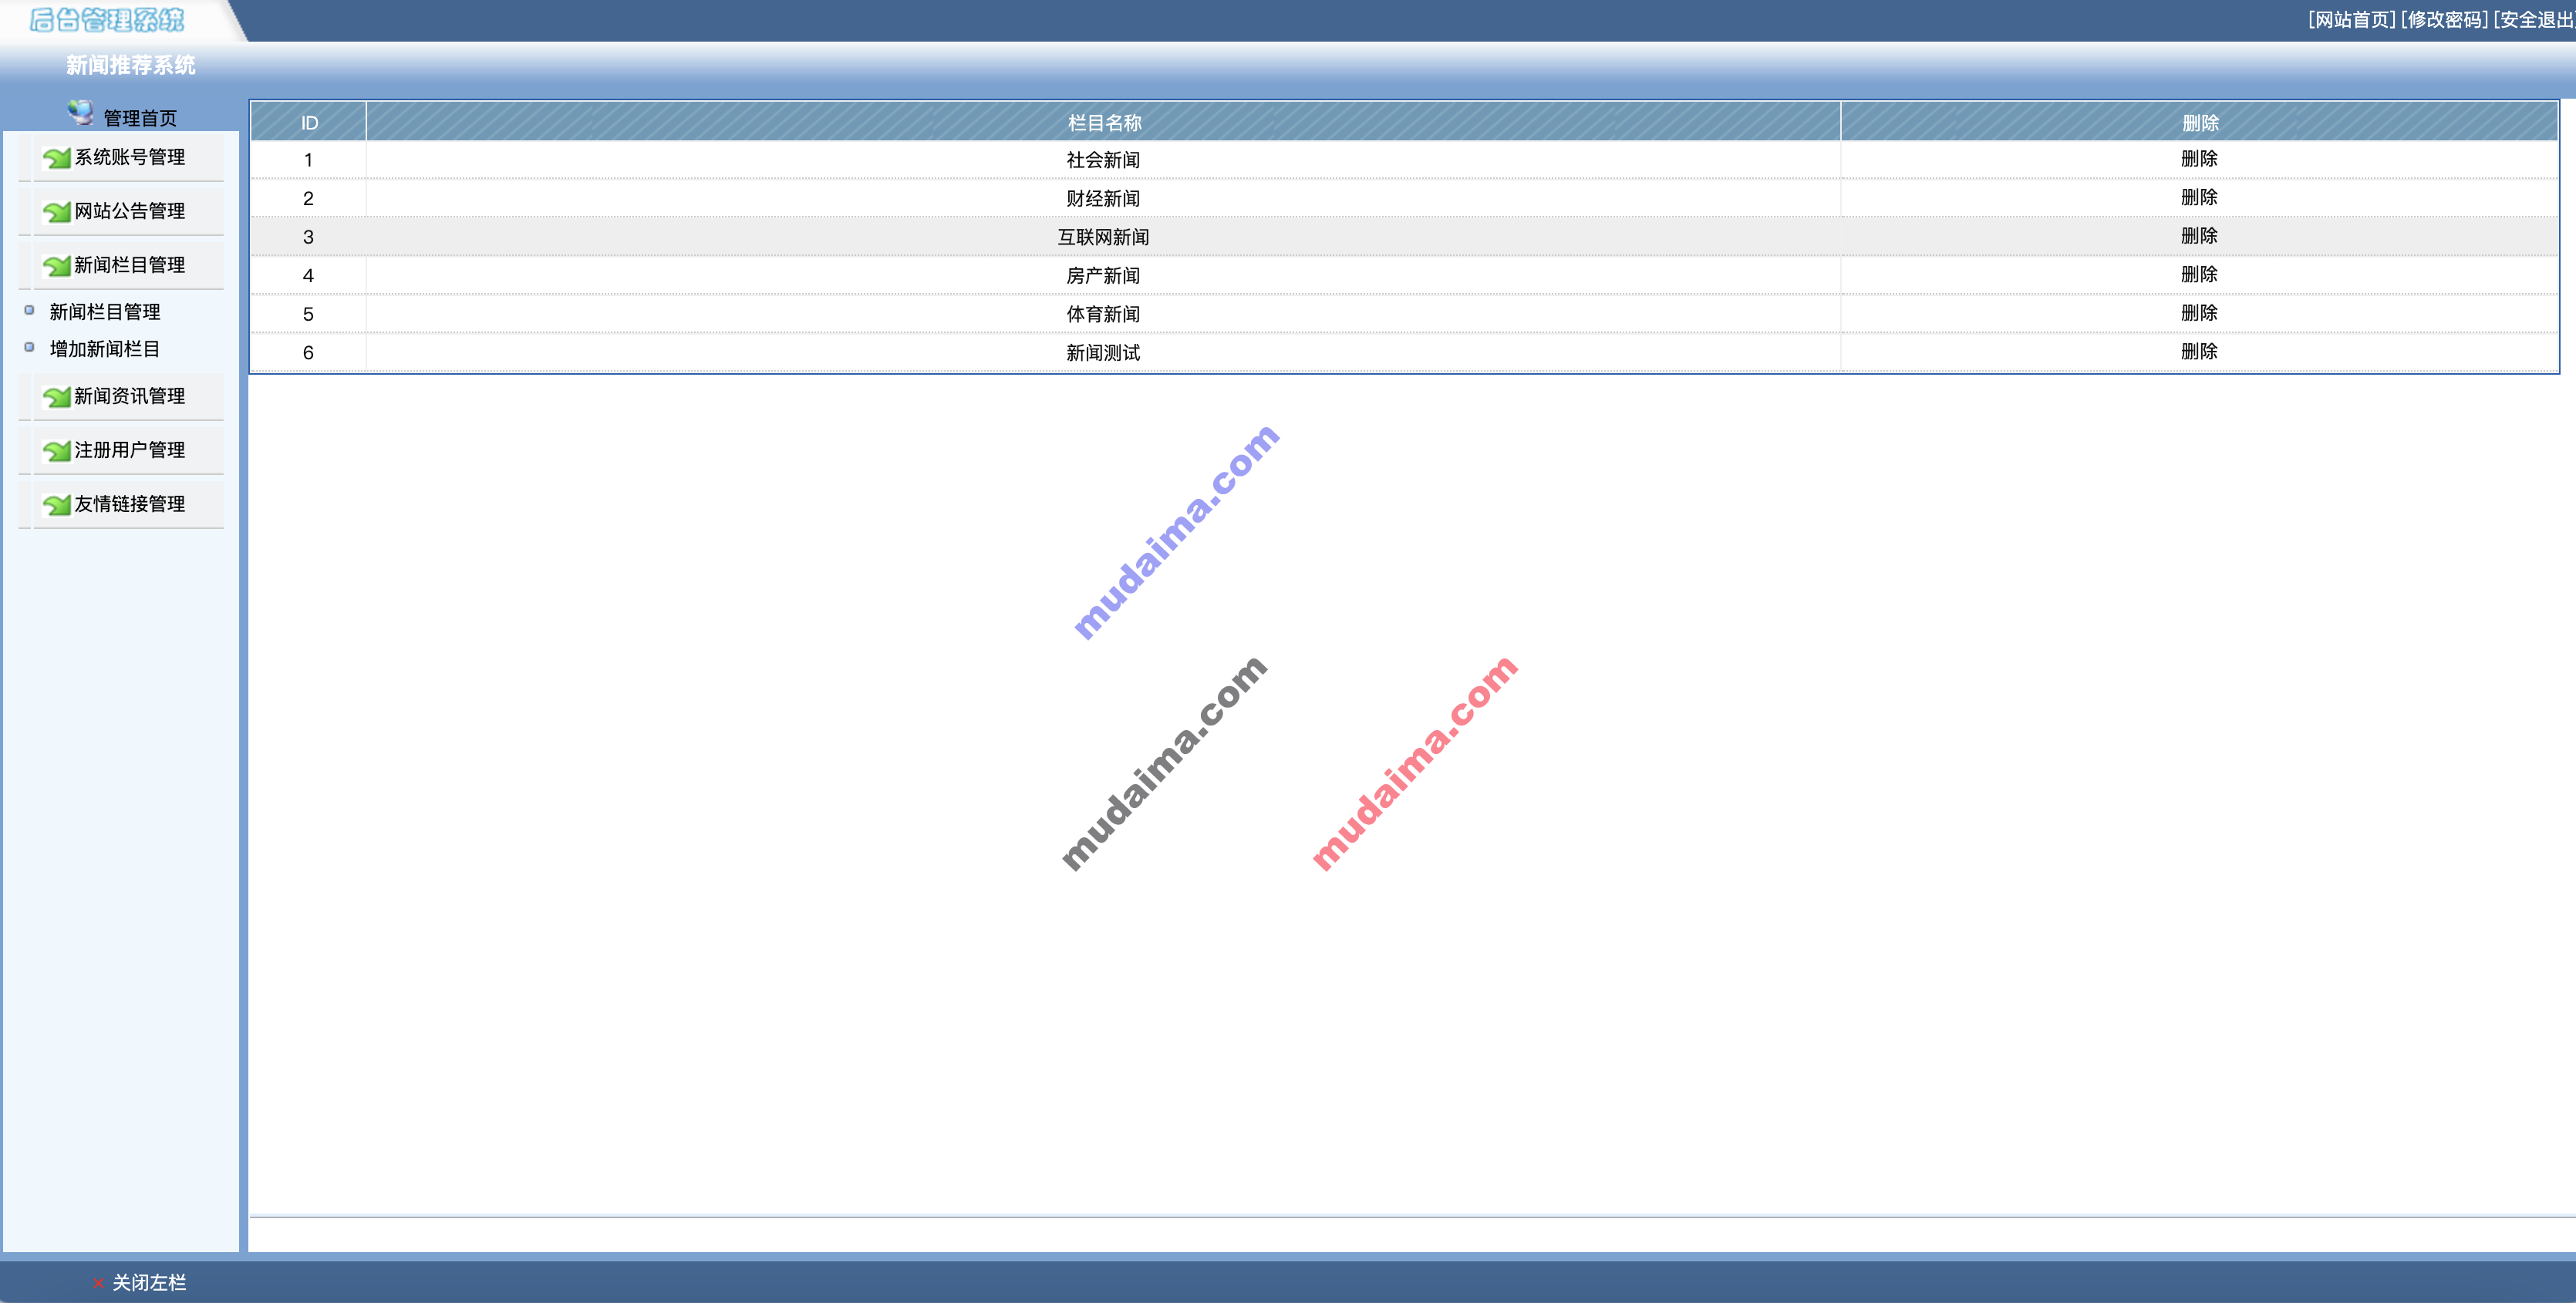Viewport: 2576px width, 1303px height.
Task: Collapse the 新闻栏目管理 menu section
Action: [130, 265]
